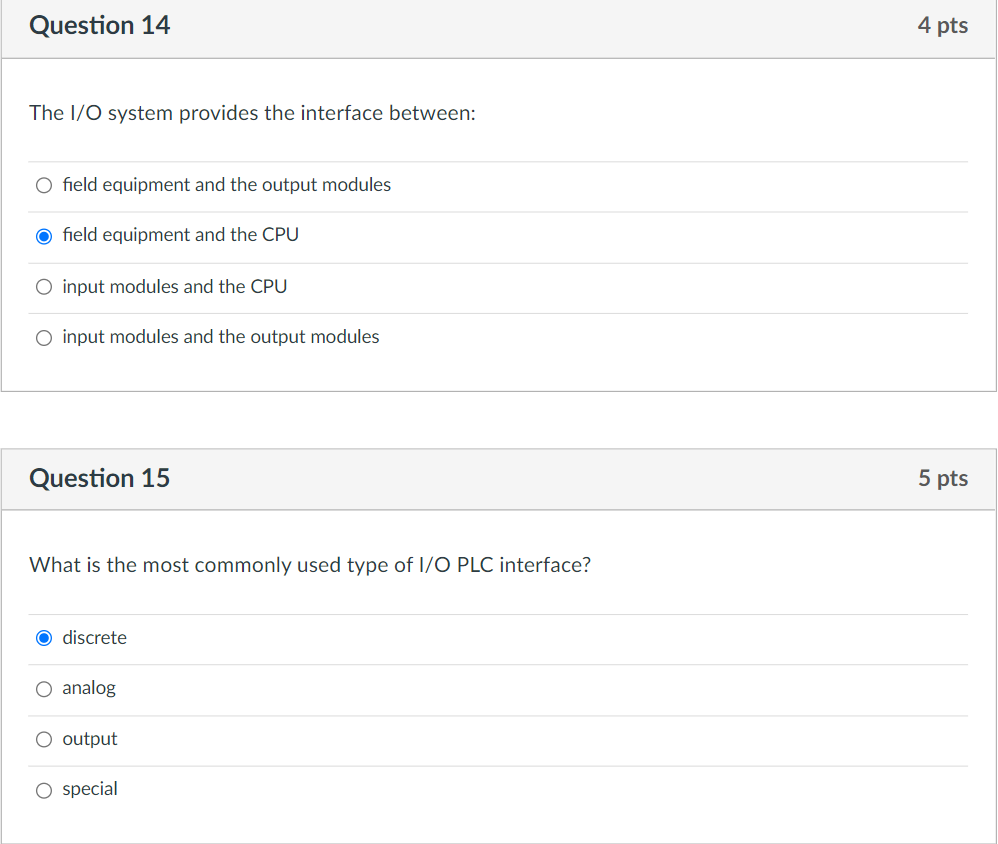
Task: Click the 'input modules and the CPU' label text
Action: click(x=174, y=287)
